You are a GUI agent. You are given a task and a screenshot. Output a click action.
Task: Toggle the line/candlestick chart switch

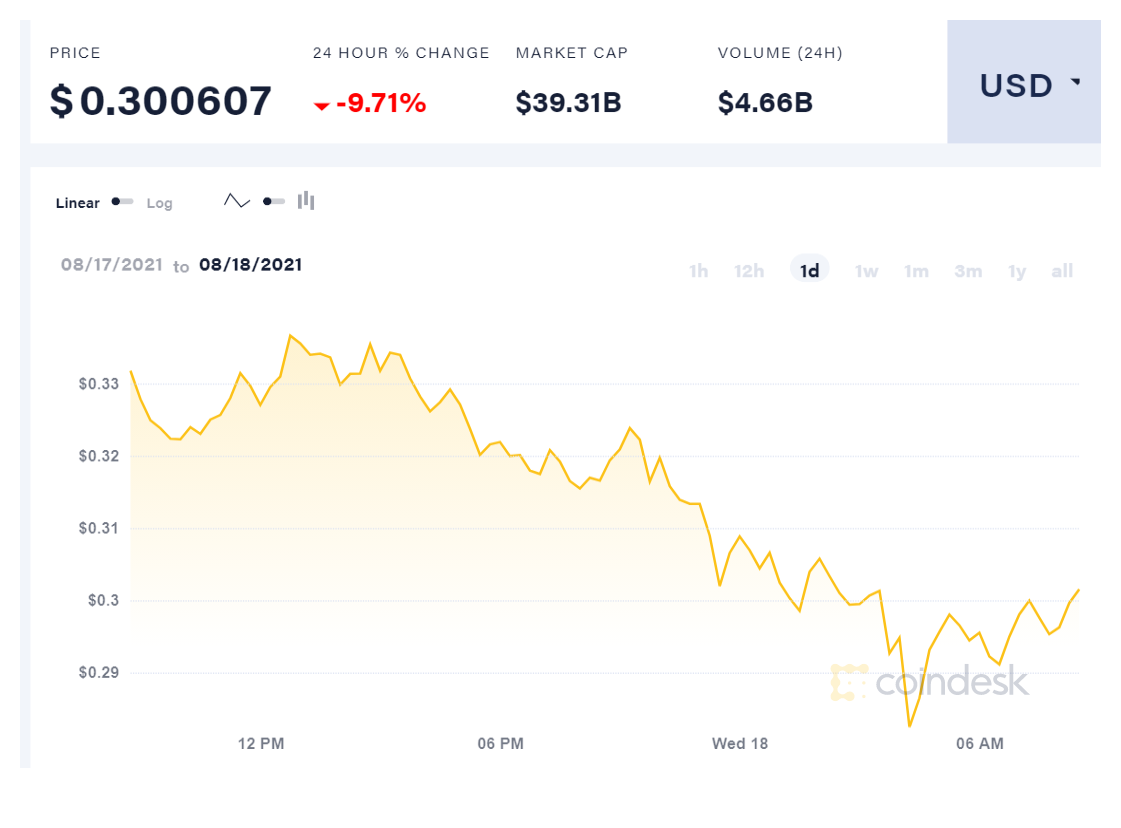pos(273,201)
